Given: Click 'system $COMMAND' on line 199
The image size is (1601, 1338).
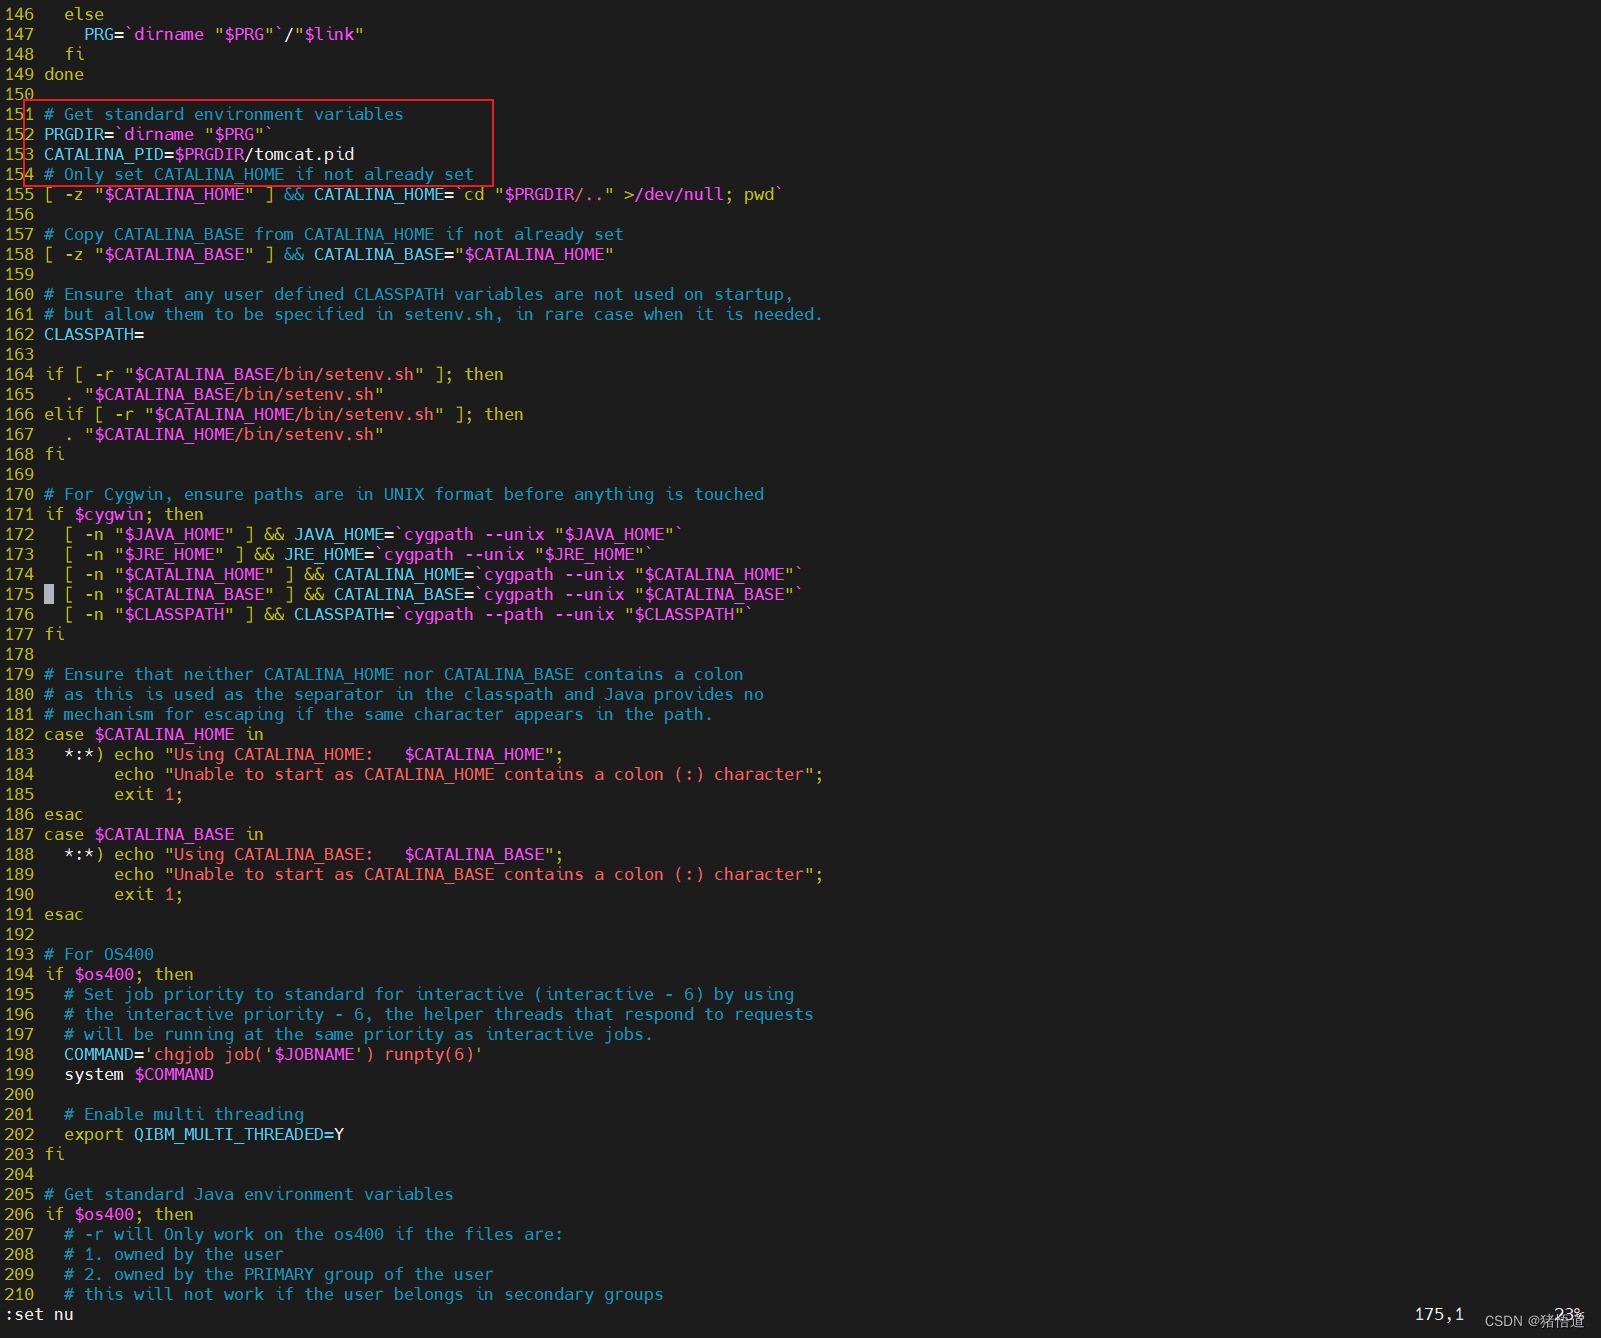Looking at the screenshot, I should 139,1074.
